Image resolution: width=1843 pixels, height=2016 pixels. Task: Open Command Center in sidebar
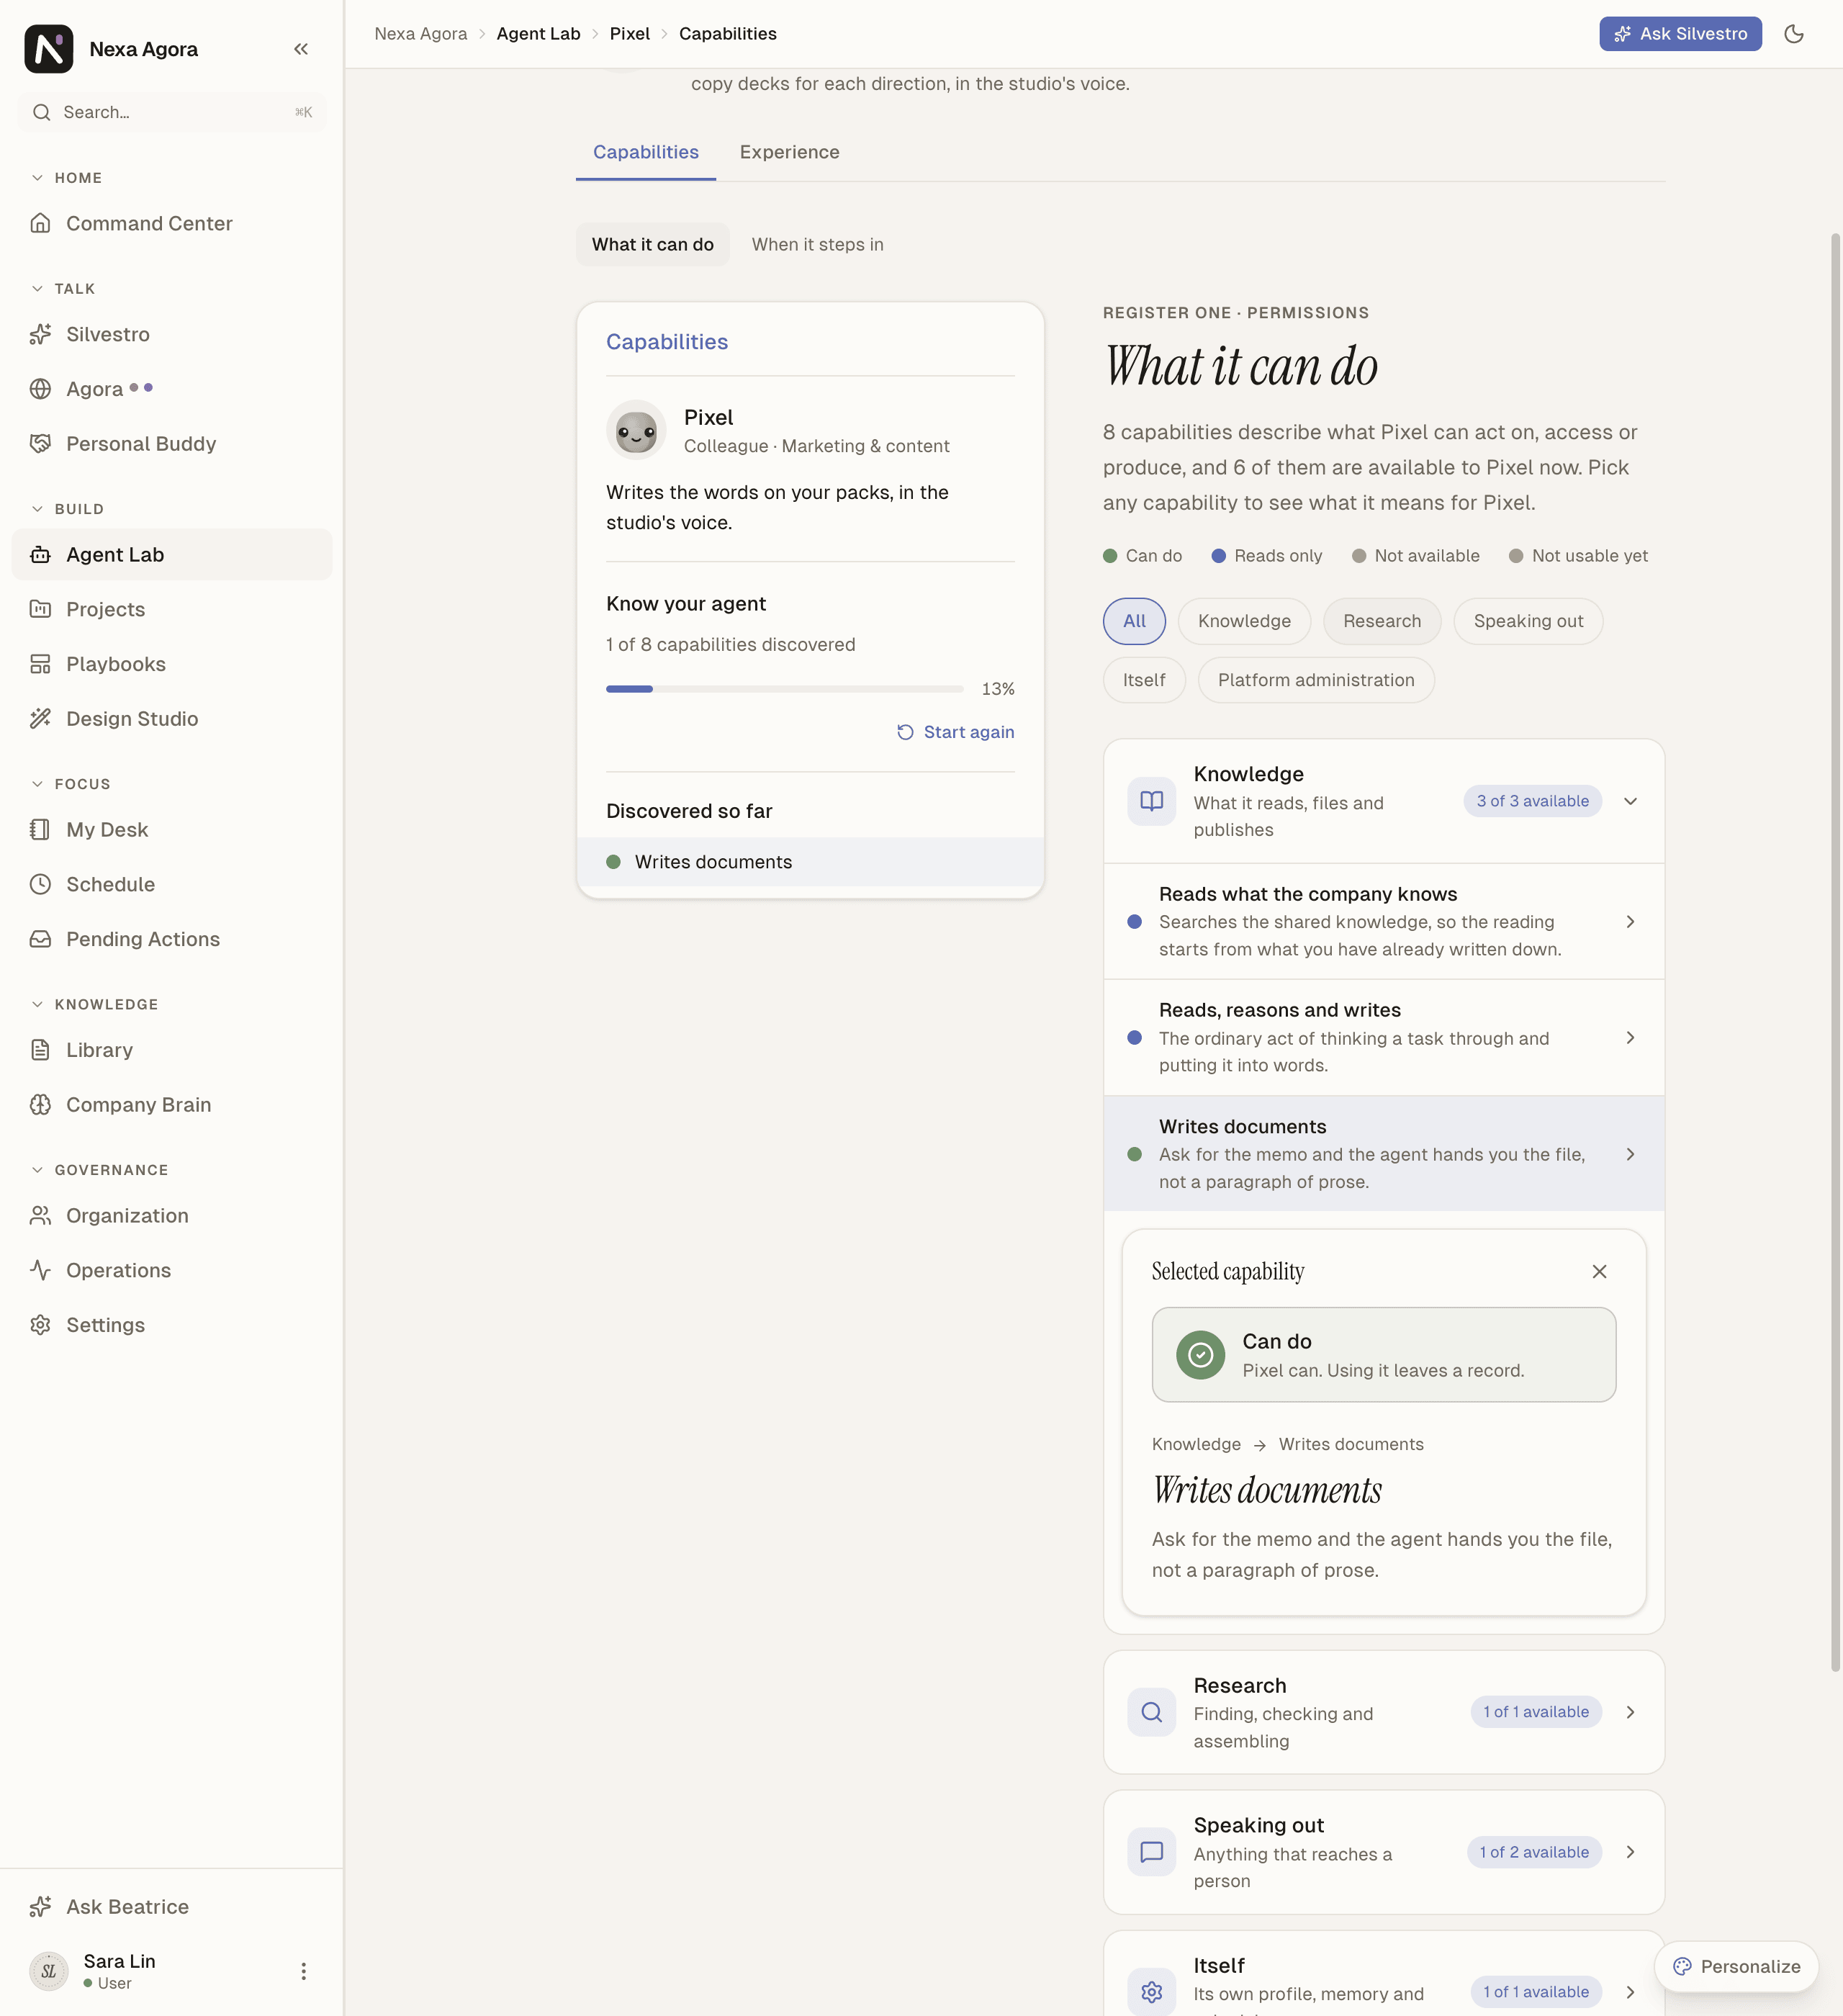(x=172, y=223)
